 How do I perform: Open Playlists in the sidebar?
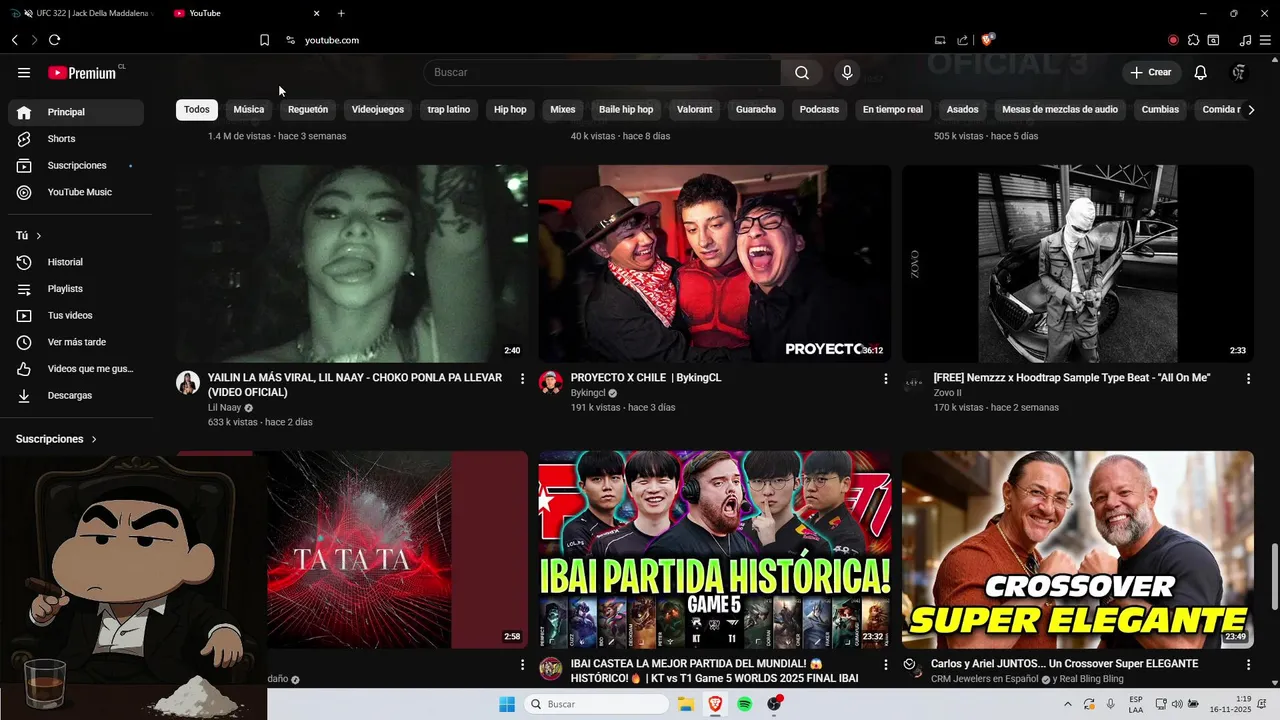point(76,289)
